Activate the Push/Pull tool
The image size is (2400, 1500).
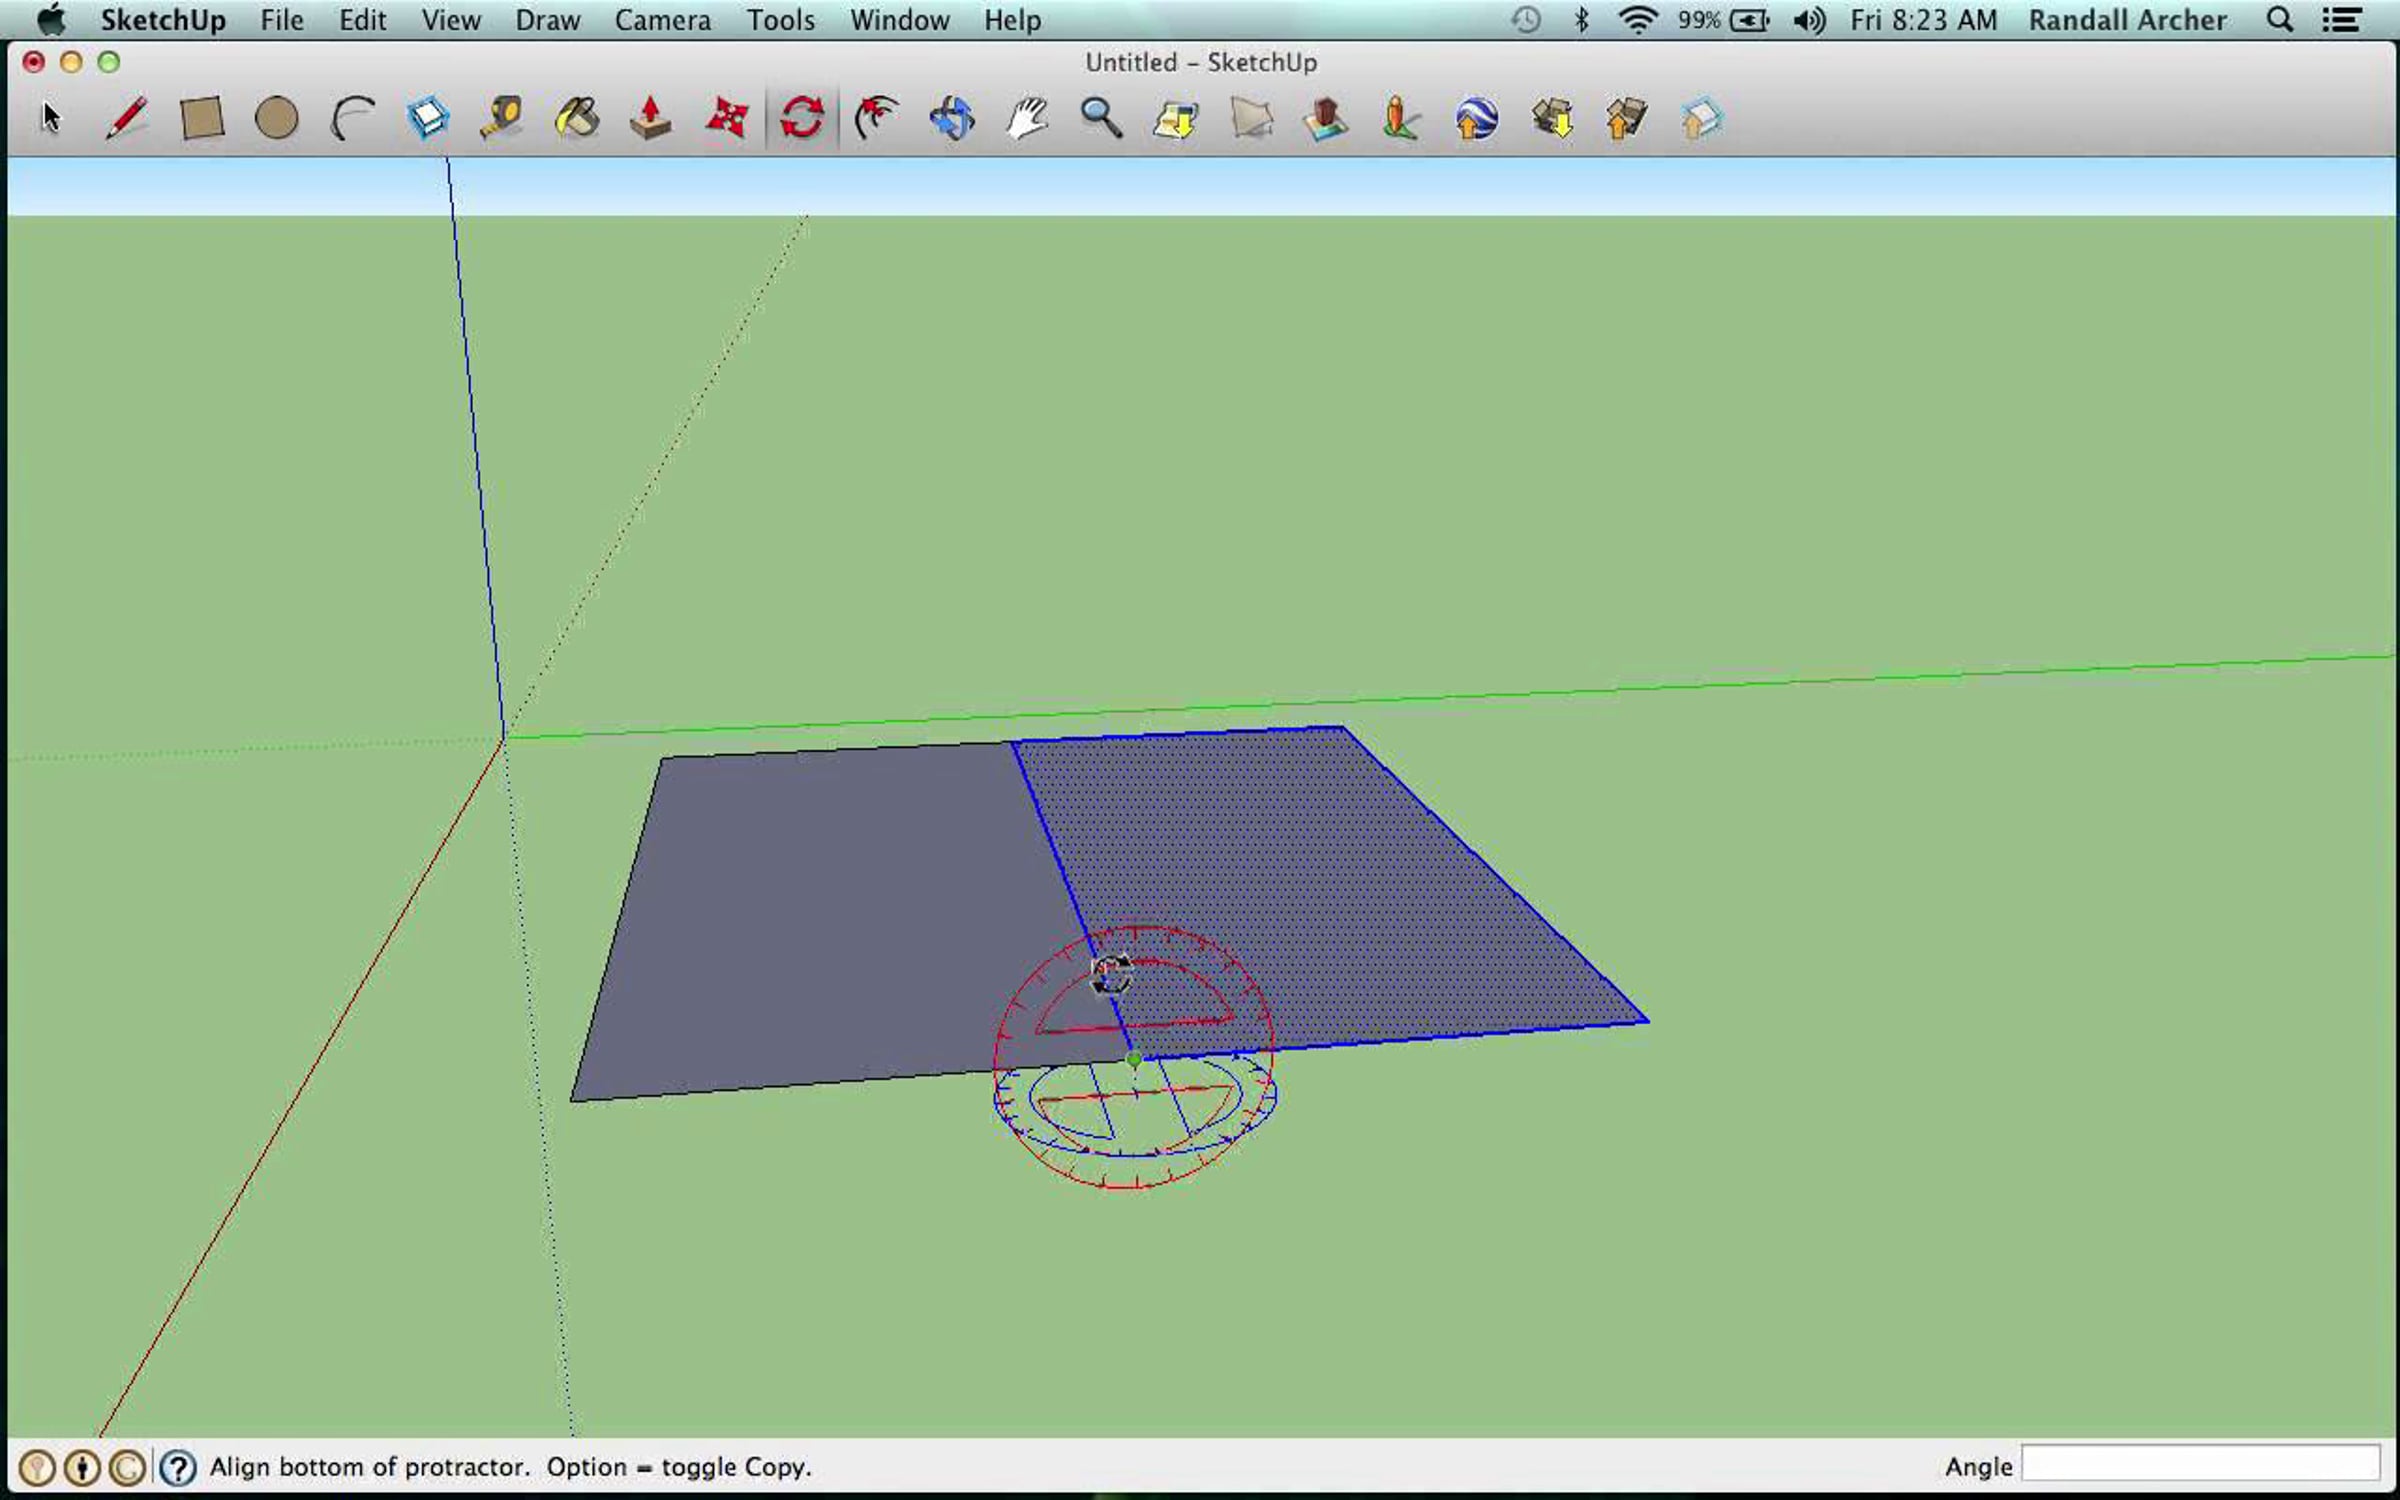tap(651, 118)
